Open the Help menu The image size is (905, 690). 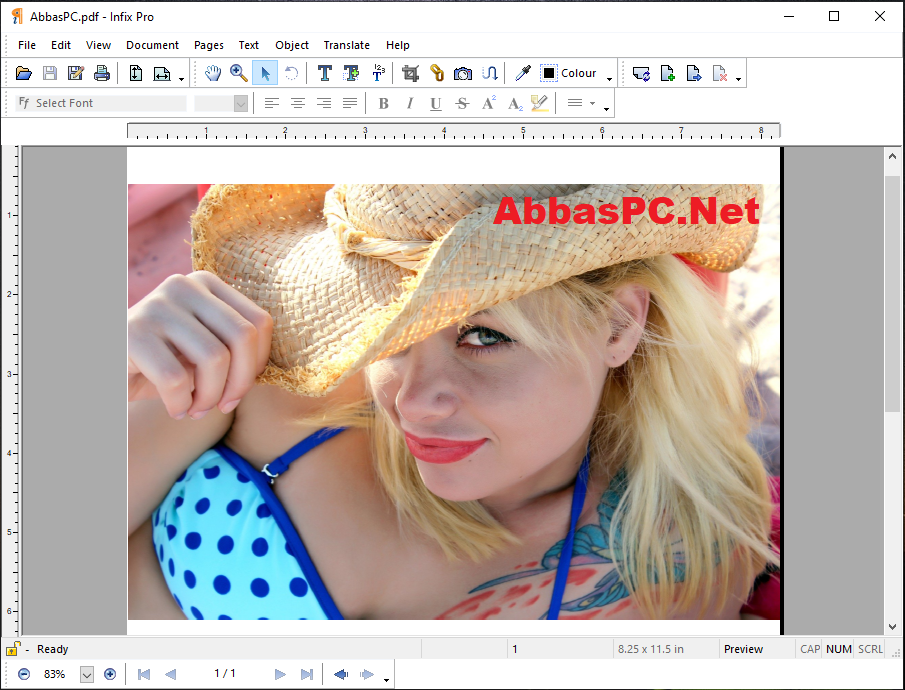tap(398, 45)
